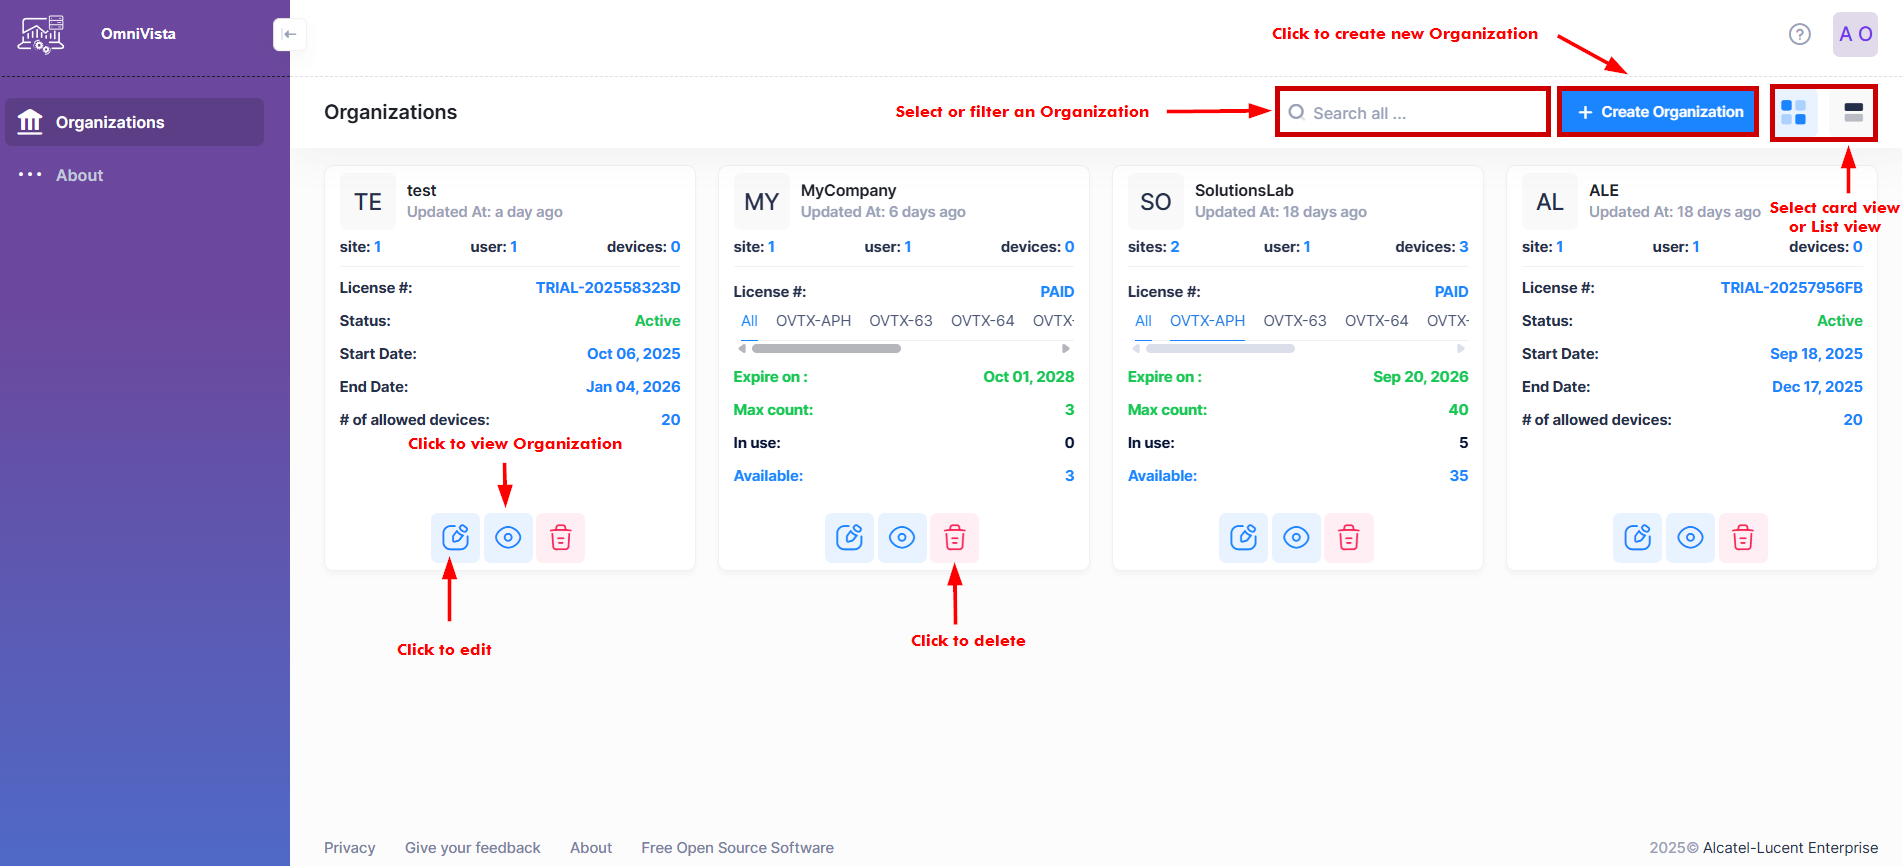
Task: Open the Privacy footer link
Action: click(349, 847)
